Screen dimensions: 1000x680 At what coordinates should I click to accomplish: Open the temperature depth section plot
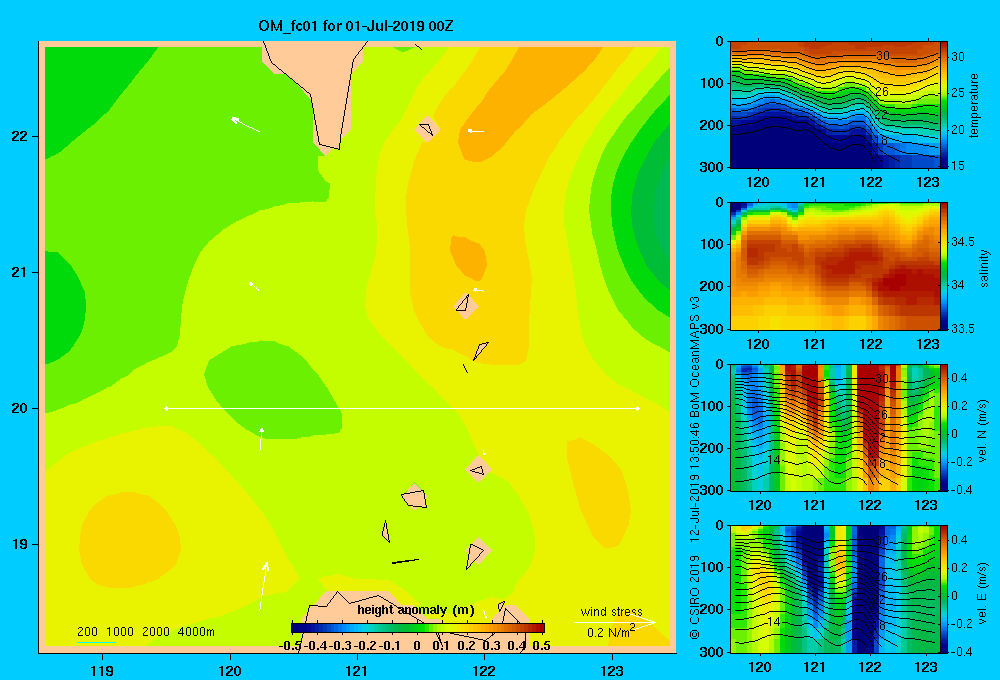[x=835, y=105]
